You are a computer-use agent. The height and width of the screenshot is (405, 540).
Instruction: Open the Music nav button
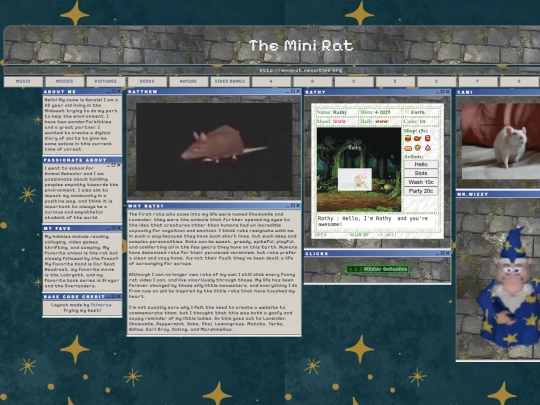click(23, 82)
